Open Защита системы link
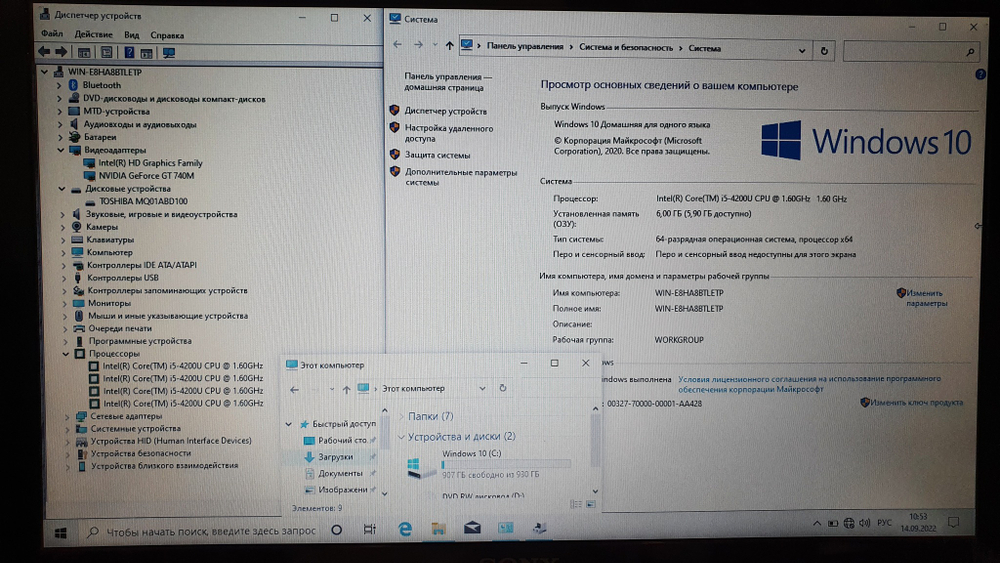The width and height of the screenshot is (1000, 563). (x=438, y=155)
